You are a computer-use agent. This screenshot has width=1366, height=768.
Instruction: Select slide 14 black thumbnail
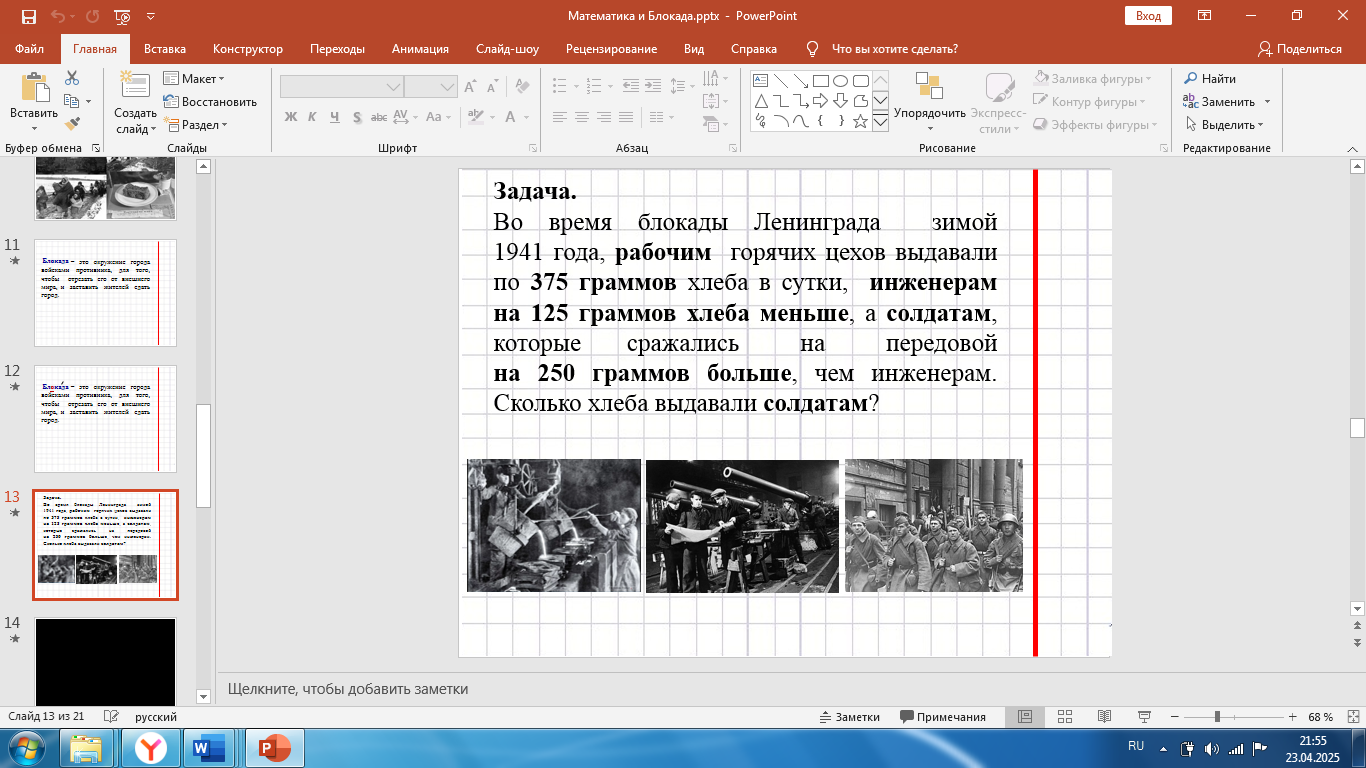pyautogui.click(x=106, y=662)
